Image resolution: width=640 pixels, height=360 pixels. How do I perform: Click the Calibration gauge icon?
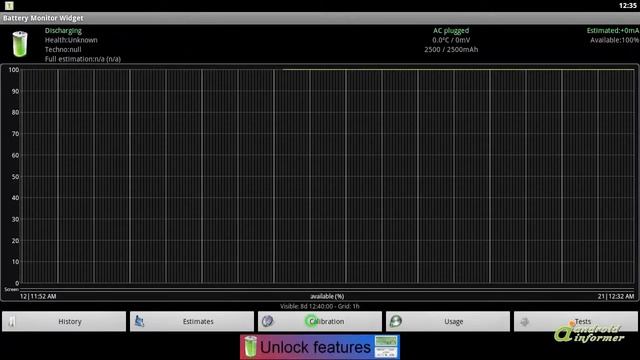point(268,322)
